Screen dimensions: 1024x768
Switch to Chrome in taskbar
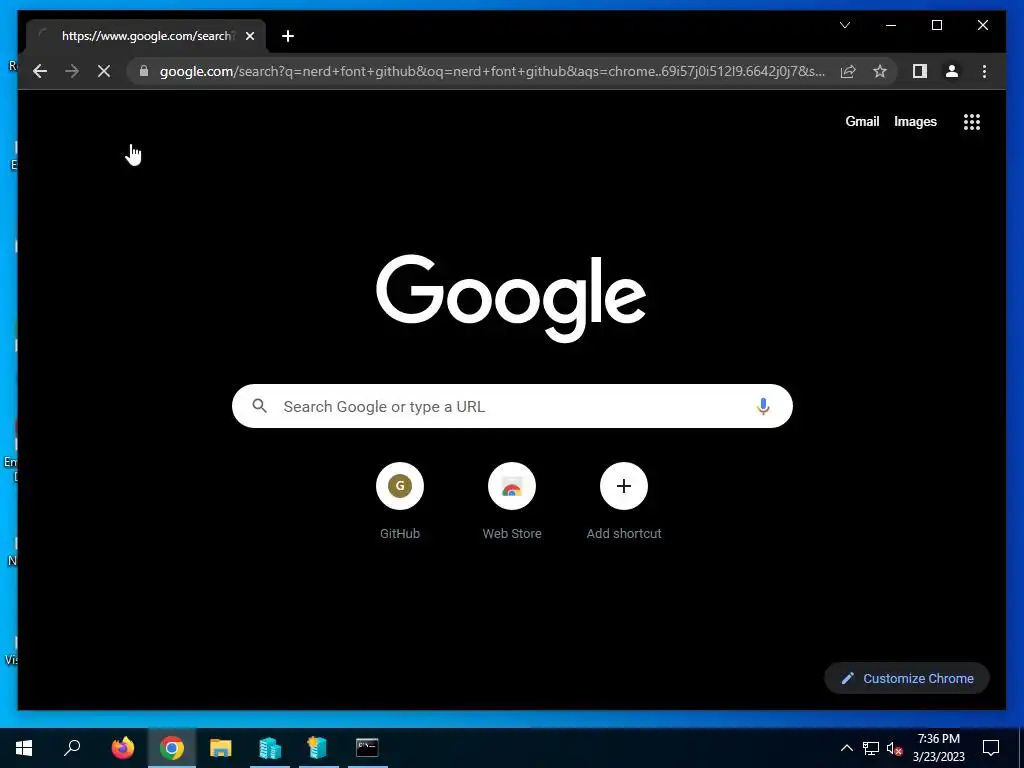coord(172,748)
